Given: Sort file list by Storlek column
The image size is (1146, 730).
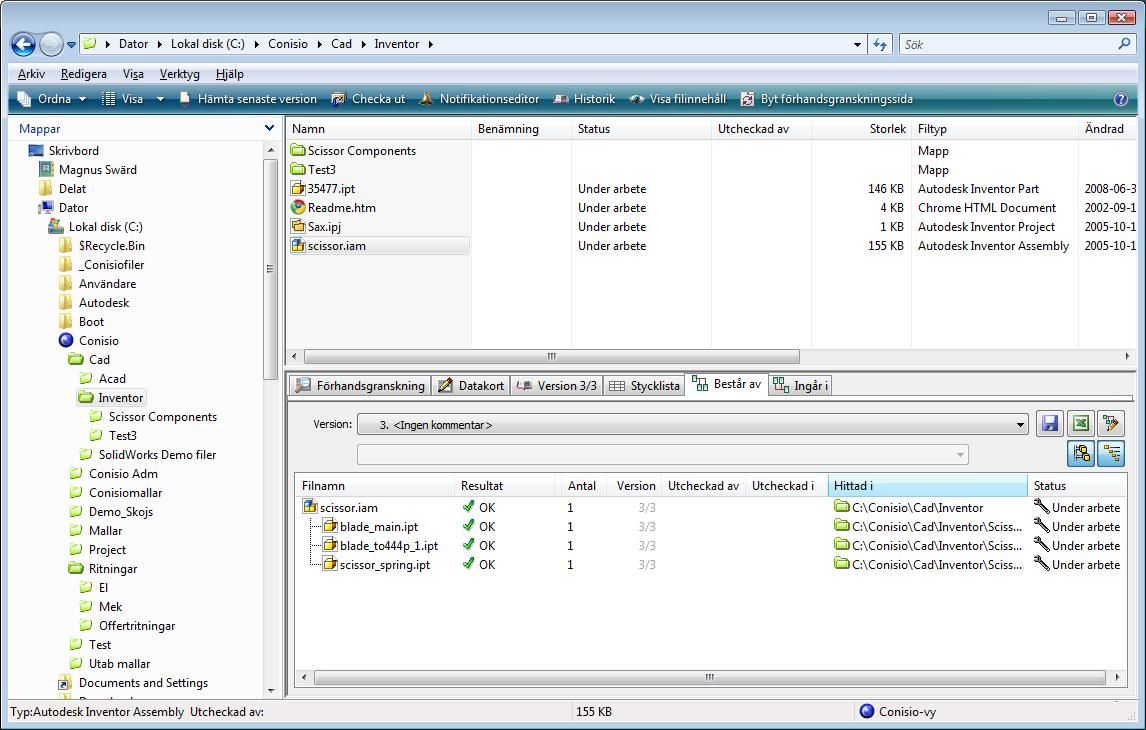Looking at the screenshot, I should (861, 129).
